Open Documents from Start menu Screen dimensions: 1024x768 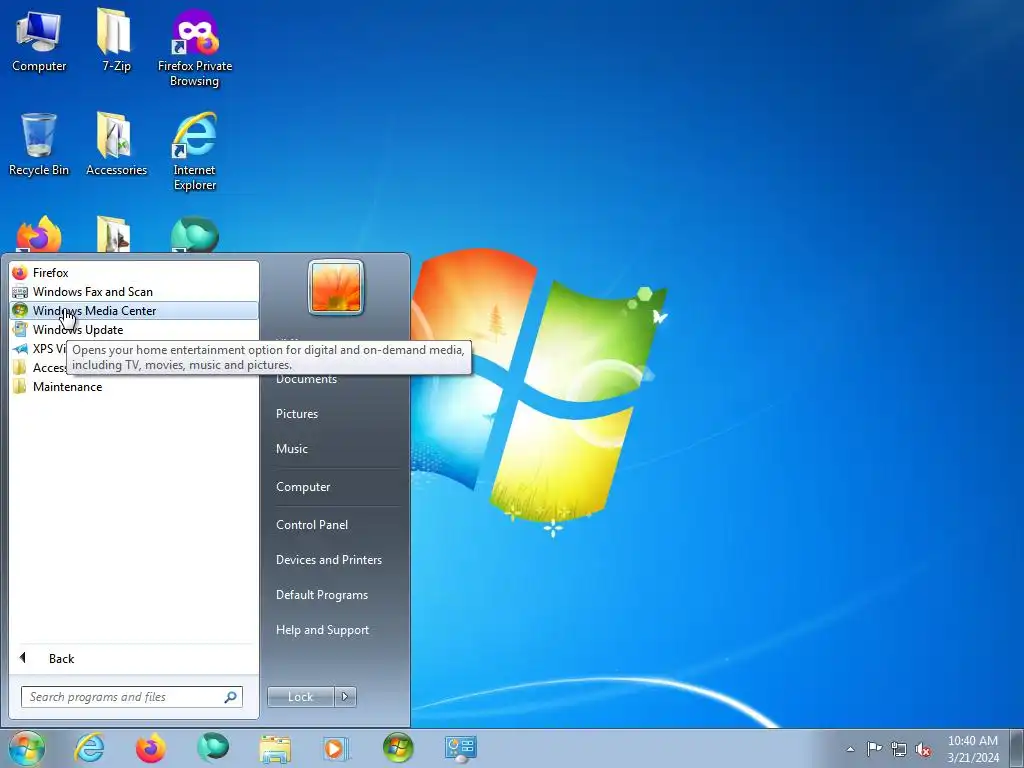(x=306, y=379)
